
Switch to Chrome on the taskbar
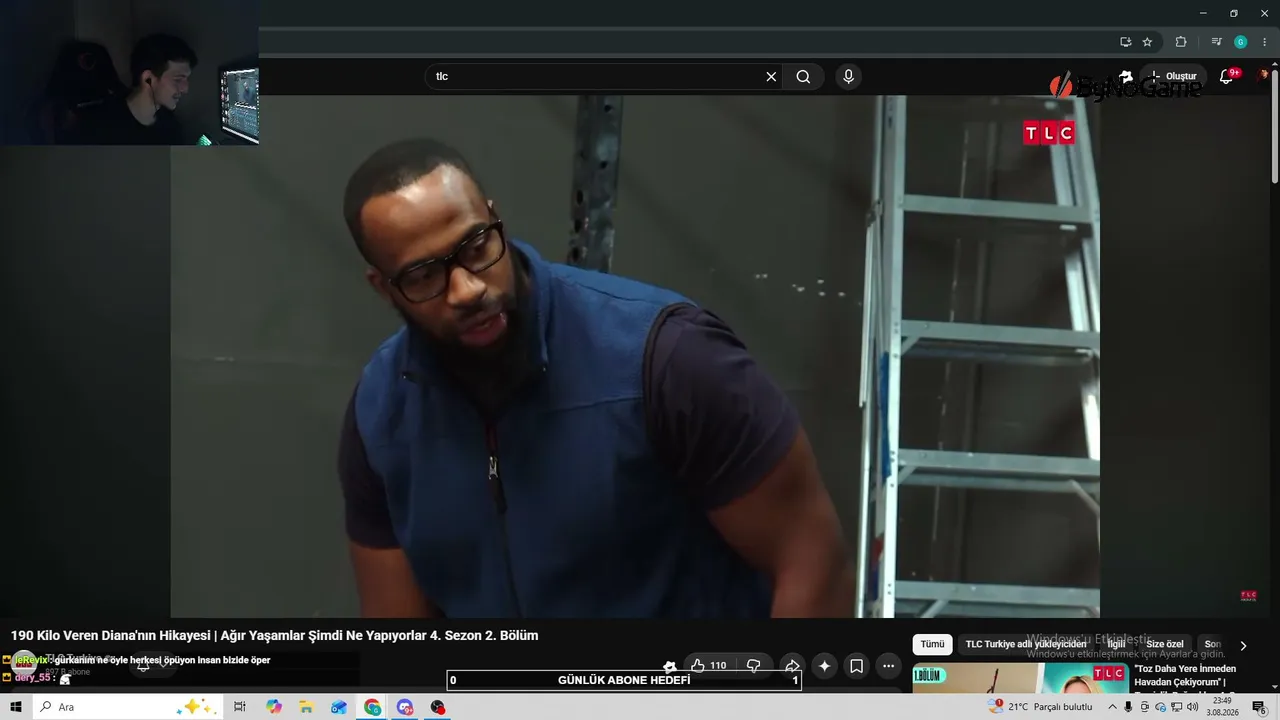tap(372, 707)
